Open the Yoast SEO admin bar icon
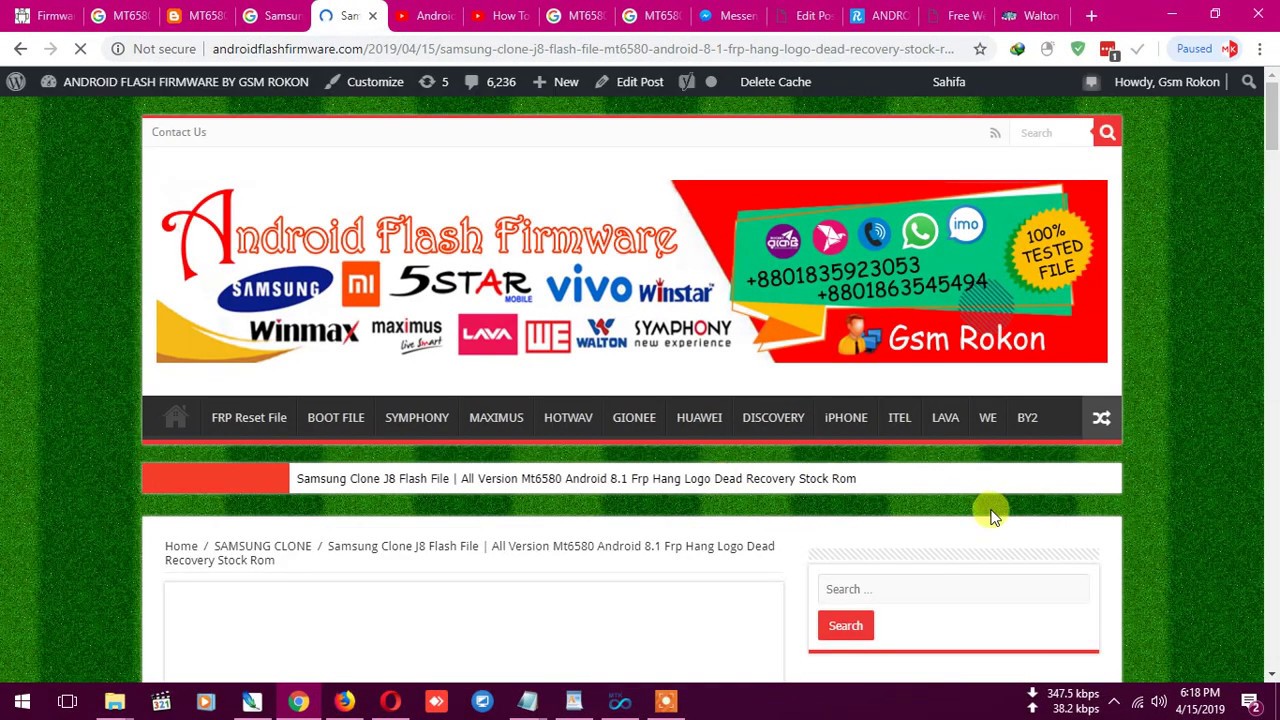The image size is (1280, 720). click(687, 82)
